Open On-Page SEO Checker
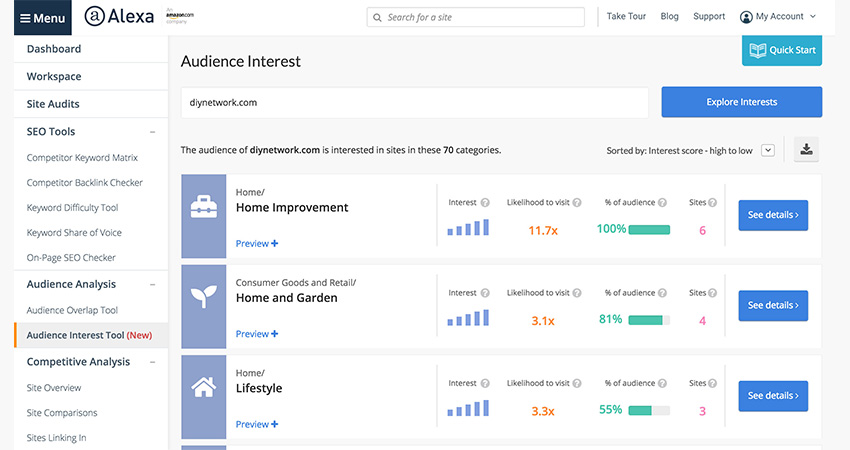This screenshot has width=850, height=450. pos(71,258)
